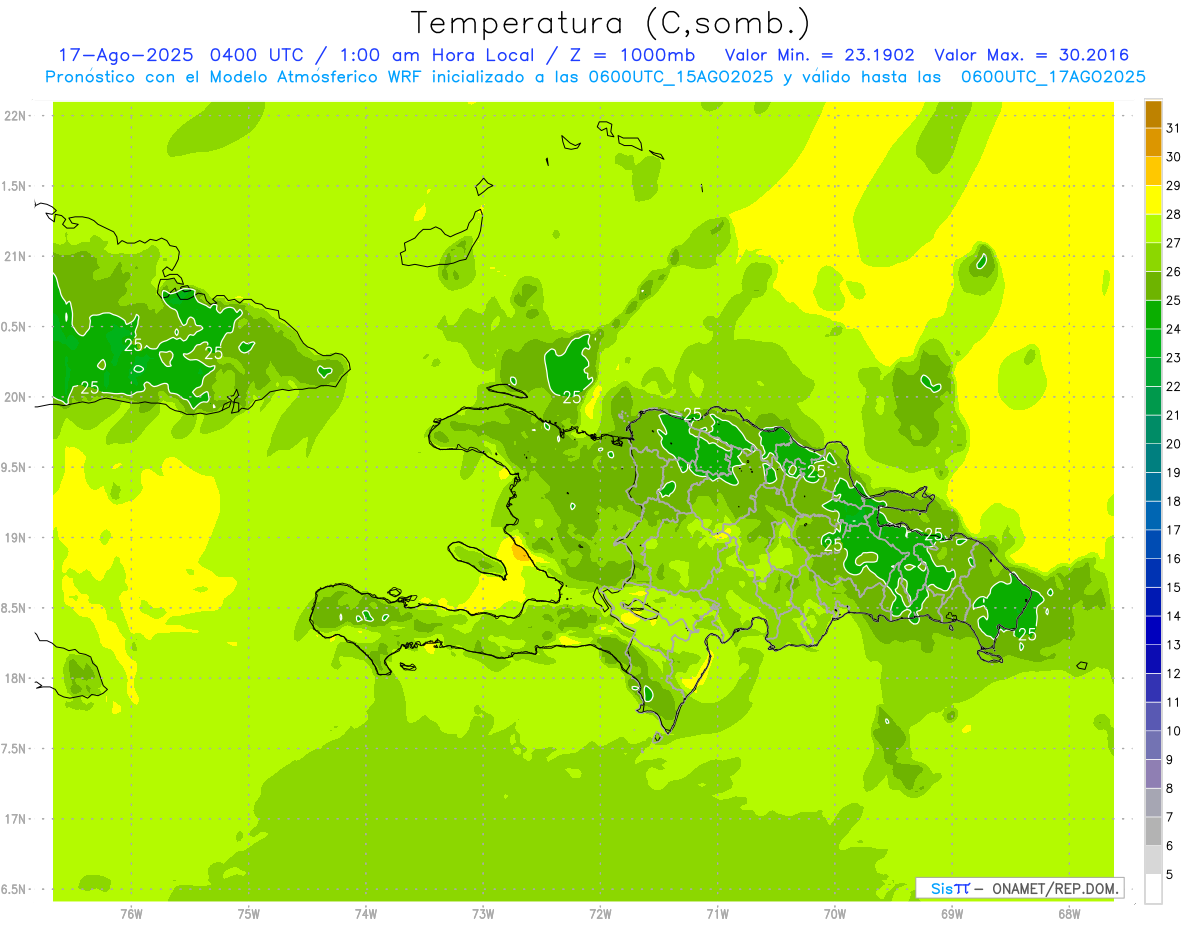The height and width of the screenshot is (927, 1200).
Task: Click the "14" color scale label
Action: [1174, 616]
